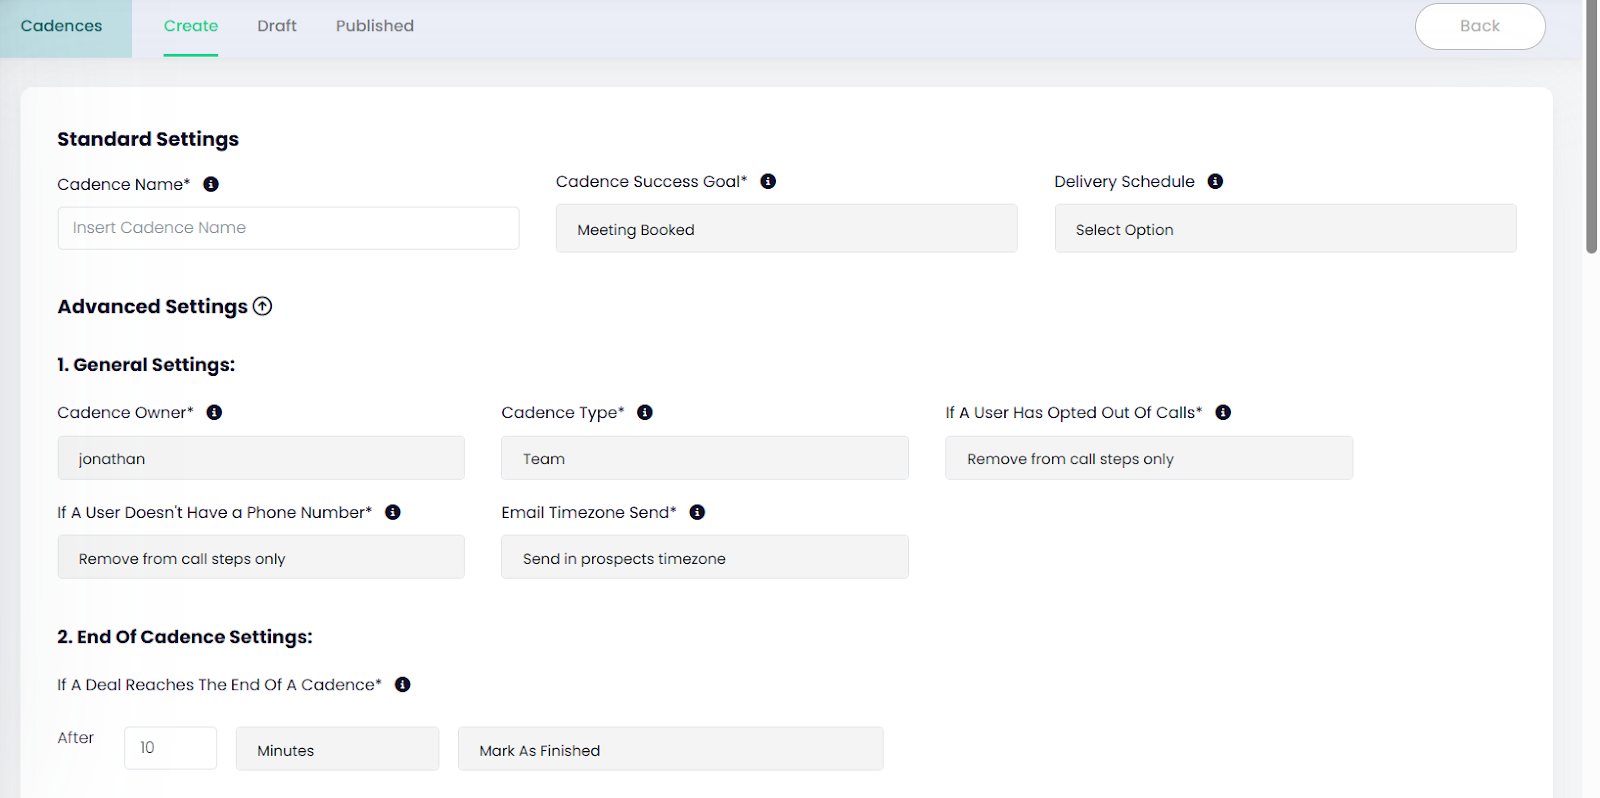Viewport: 1600px width, 798px height.
Task: Click the Cadences section header
Action: pos(62,26)
